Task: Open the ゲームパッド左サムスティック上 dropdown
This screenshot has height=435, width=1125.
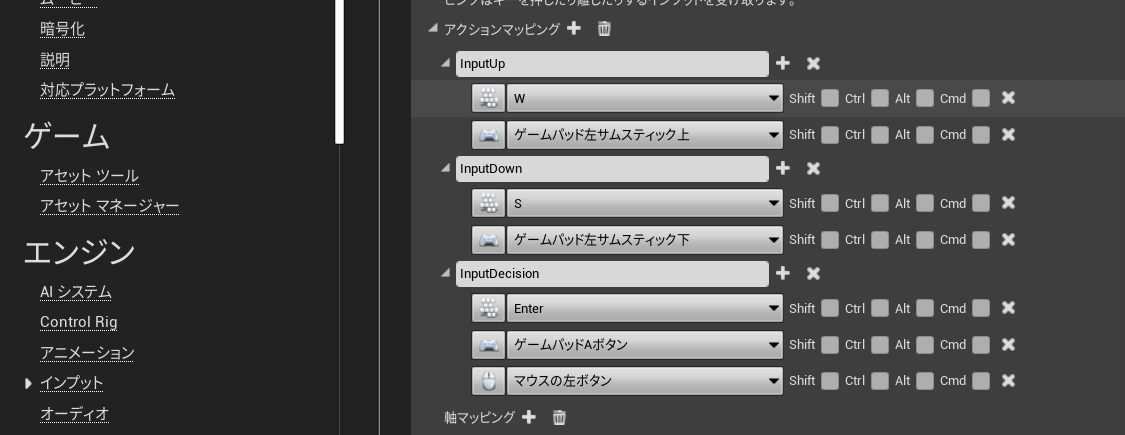Action: [645, 134]
